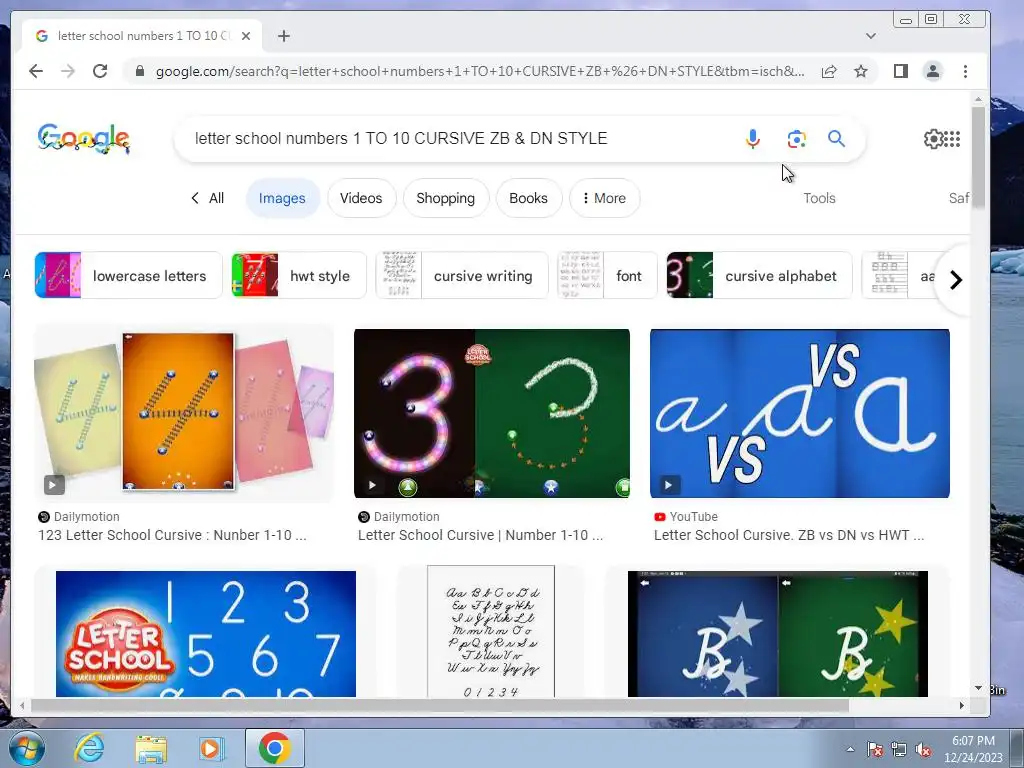The height and width of the screenshot is (768, 1024).
Task: Open 'Letter School Cursive. ZB vs DN vs HWT' link
Action: [789, 535]
